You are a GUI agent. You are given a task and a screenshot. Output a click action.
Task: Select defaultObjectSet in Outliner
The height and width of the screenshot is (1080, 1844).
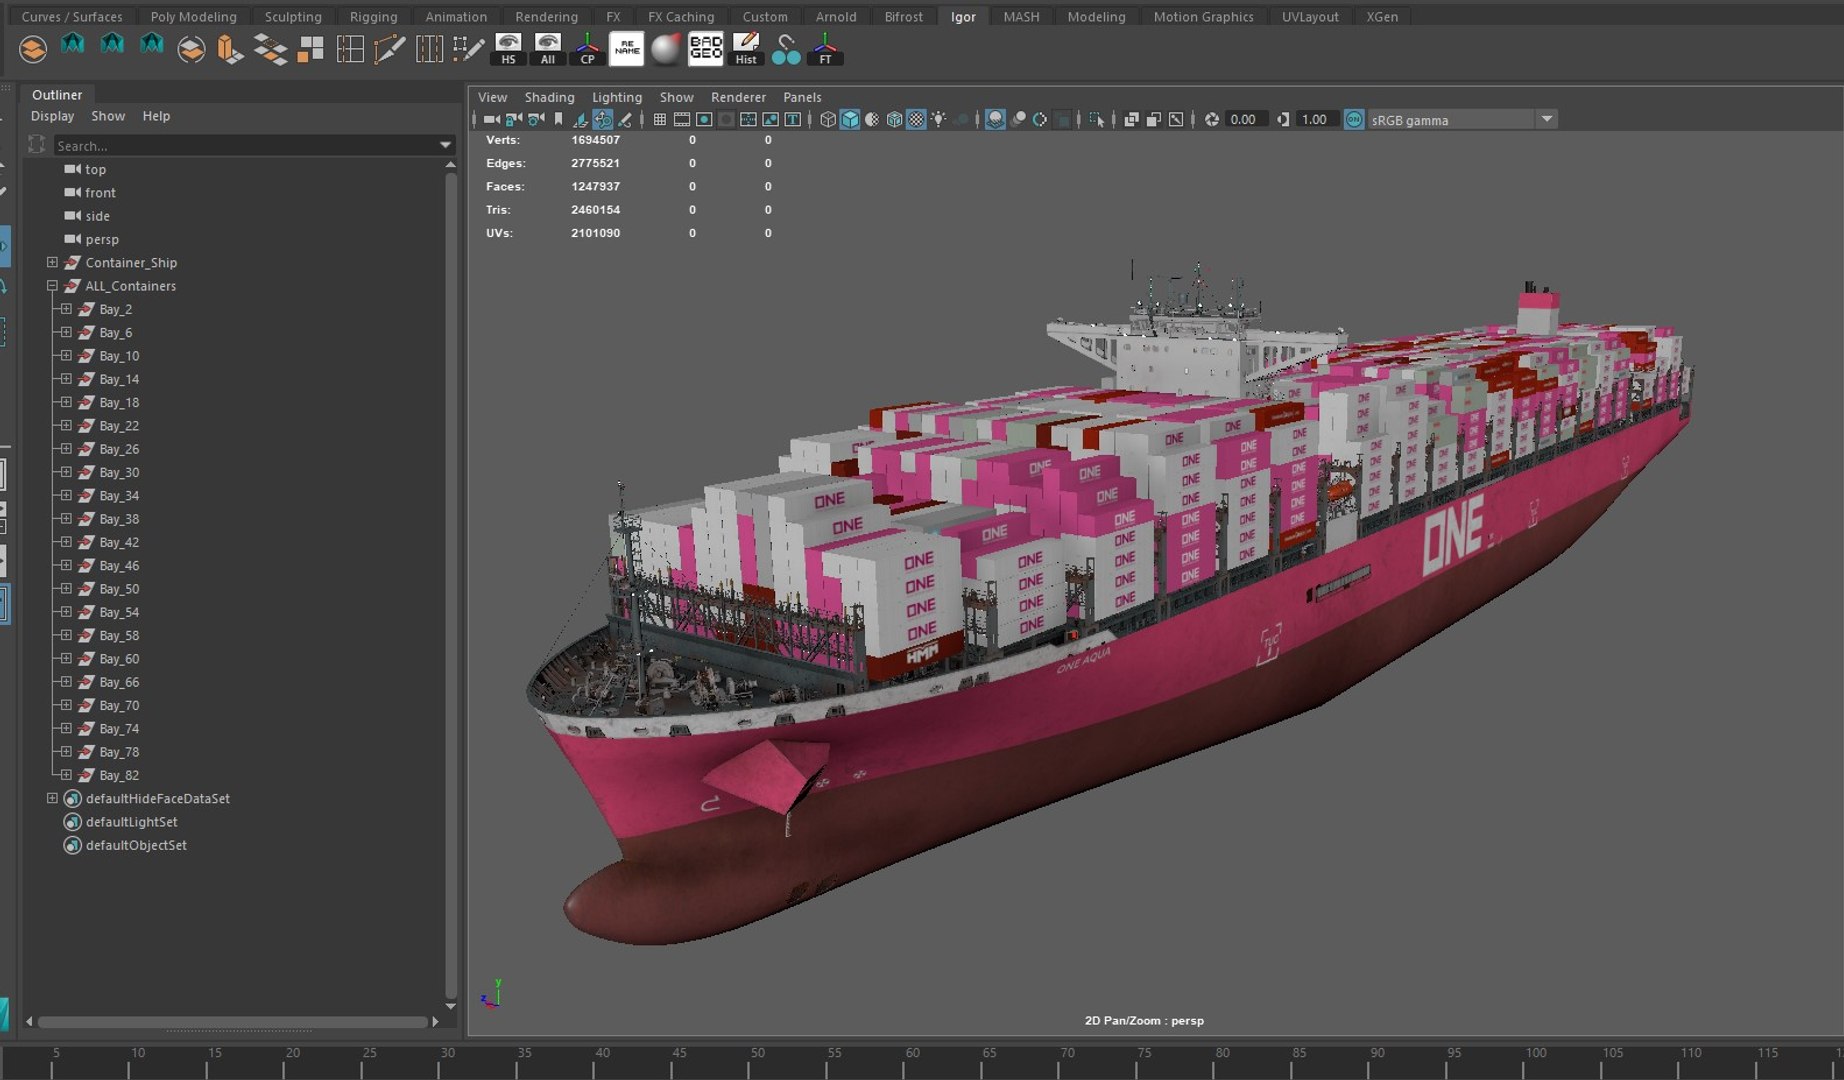click(136, 845)
